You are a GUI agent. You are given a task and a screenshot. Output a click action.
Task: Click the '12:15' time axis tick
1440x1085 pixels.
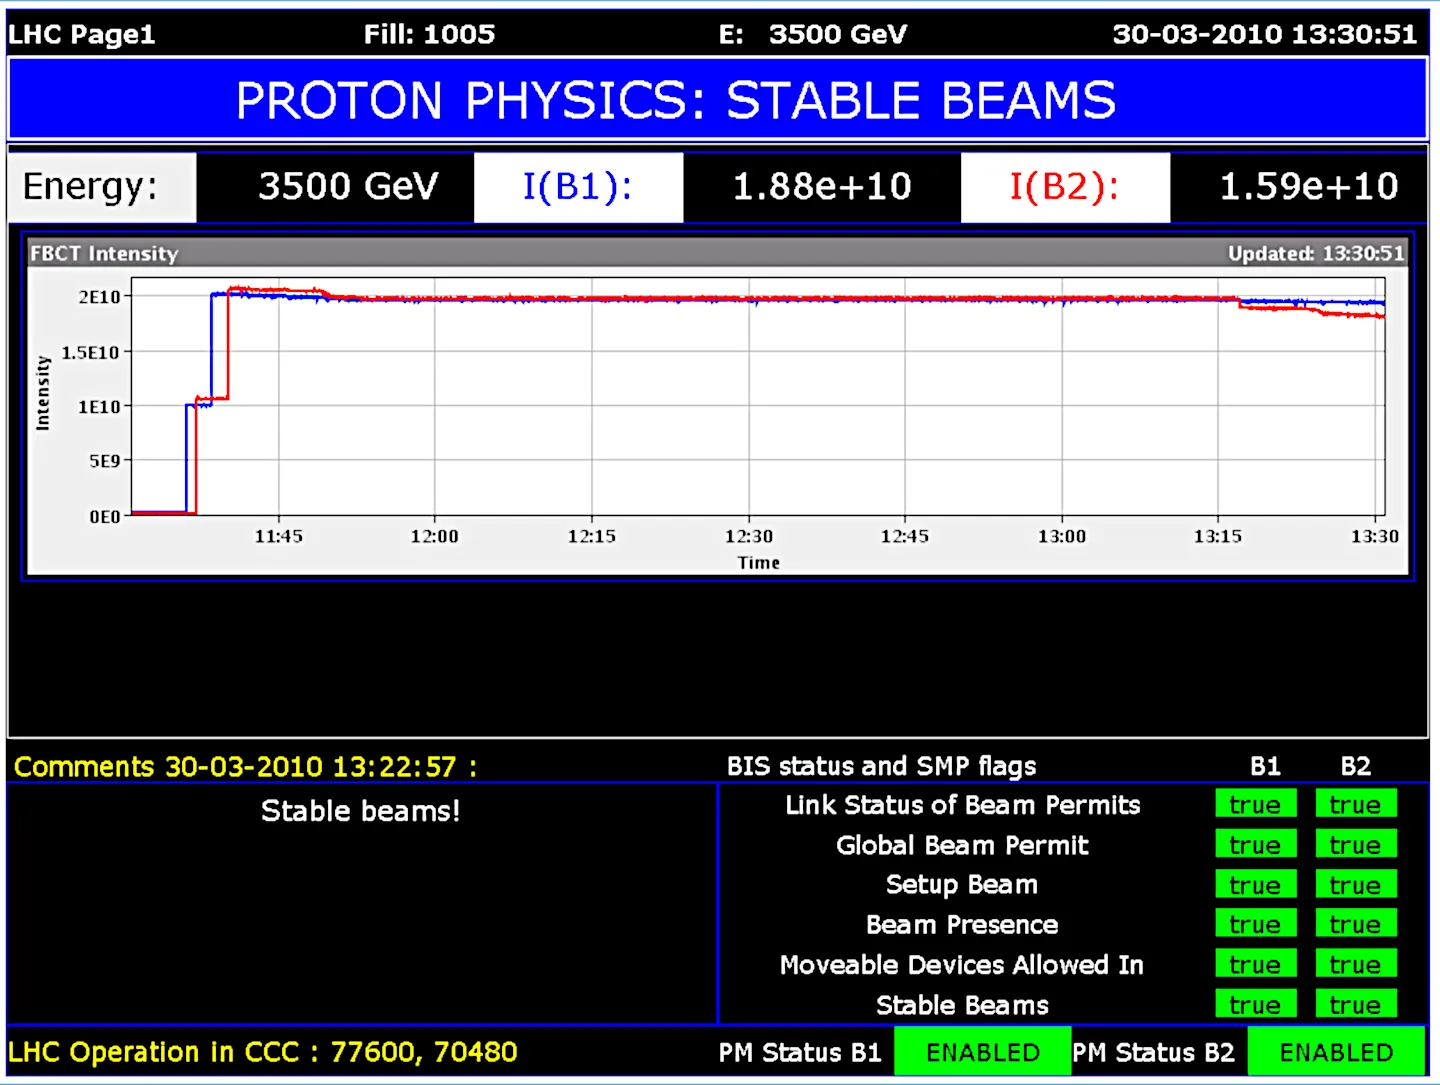[591, 537]
